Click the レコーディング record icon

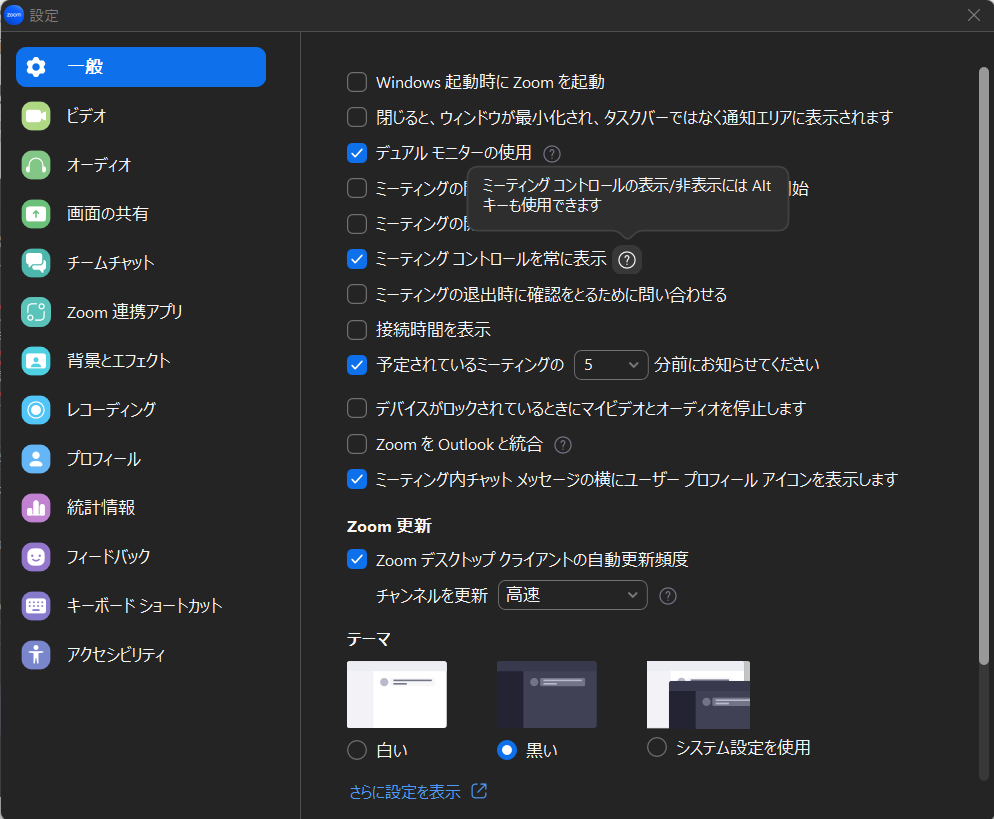36,410
